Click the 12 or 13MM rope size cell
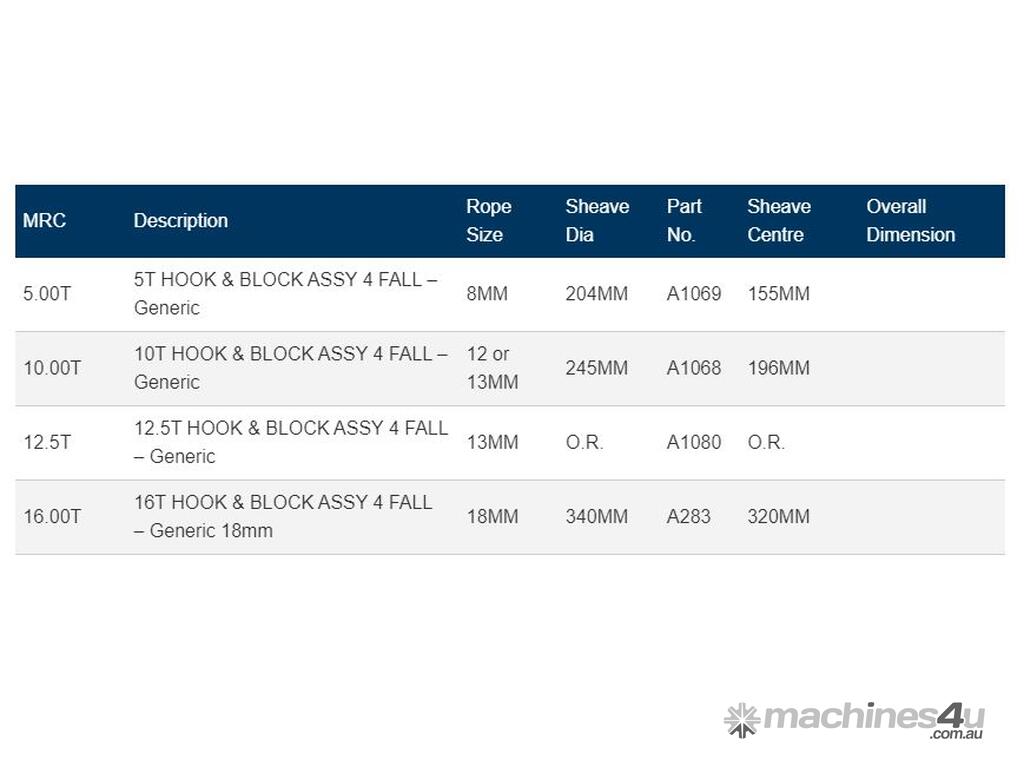The image size is (1024, 768). point(492,368)
